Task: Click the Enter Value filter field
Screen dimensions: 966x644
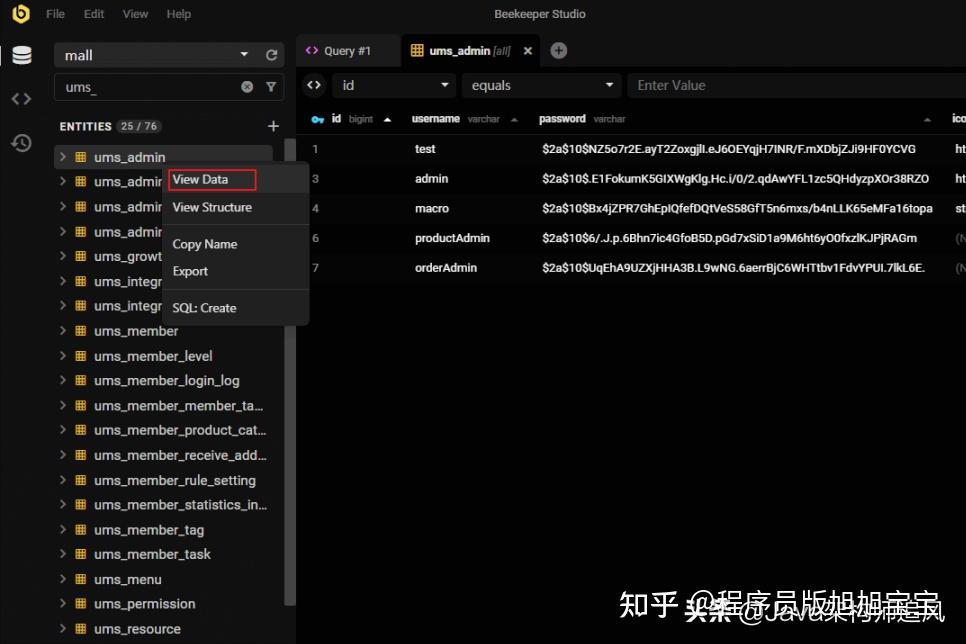Action: coord(797,85)
